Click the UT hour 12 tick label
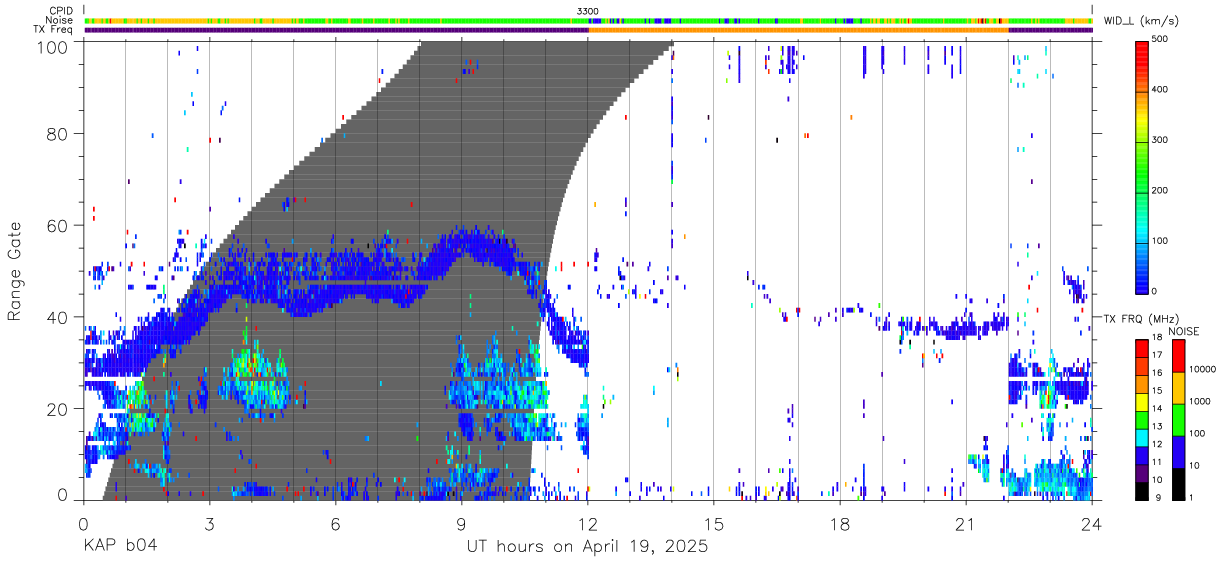 click(x=588, y=523)
